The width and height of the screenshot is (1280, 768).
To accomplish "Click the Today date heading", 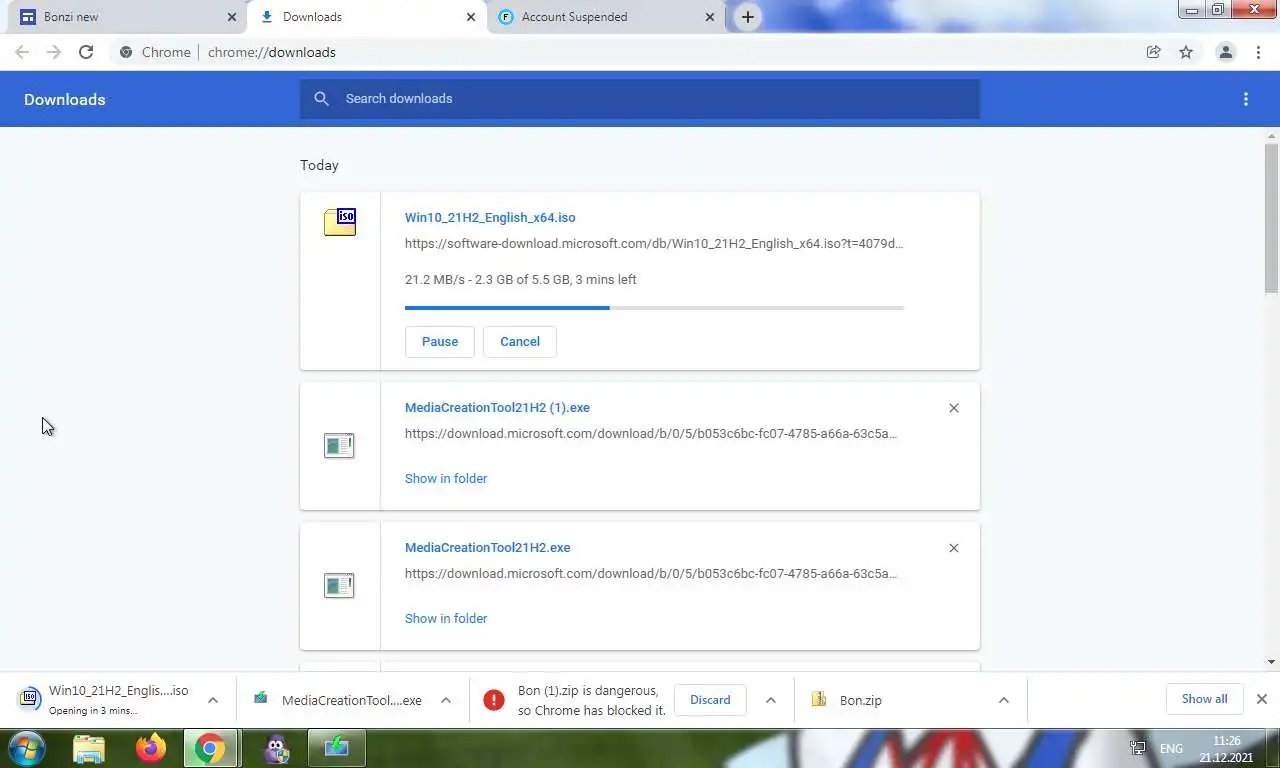I will pos(319,165).
